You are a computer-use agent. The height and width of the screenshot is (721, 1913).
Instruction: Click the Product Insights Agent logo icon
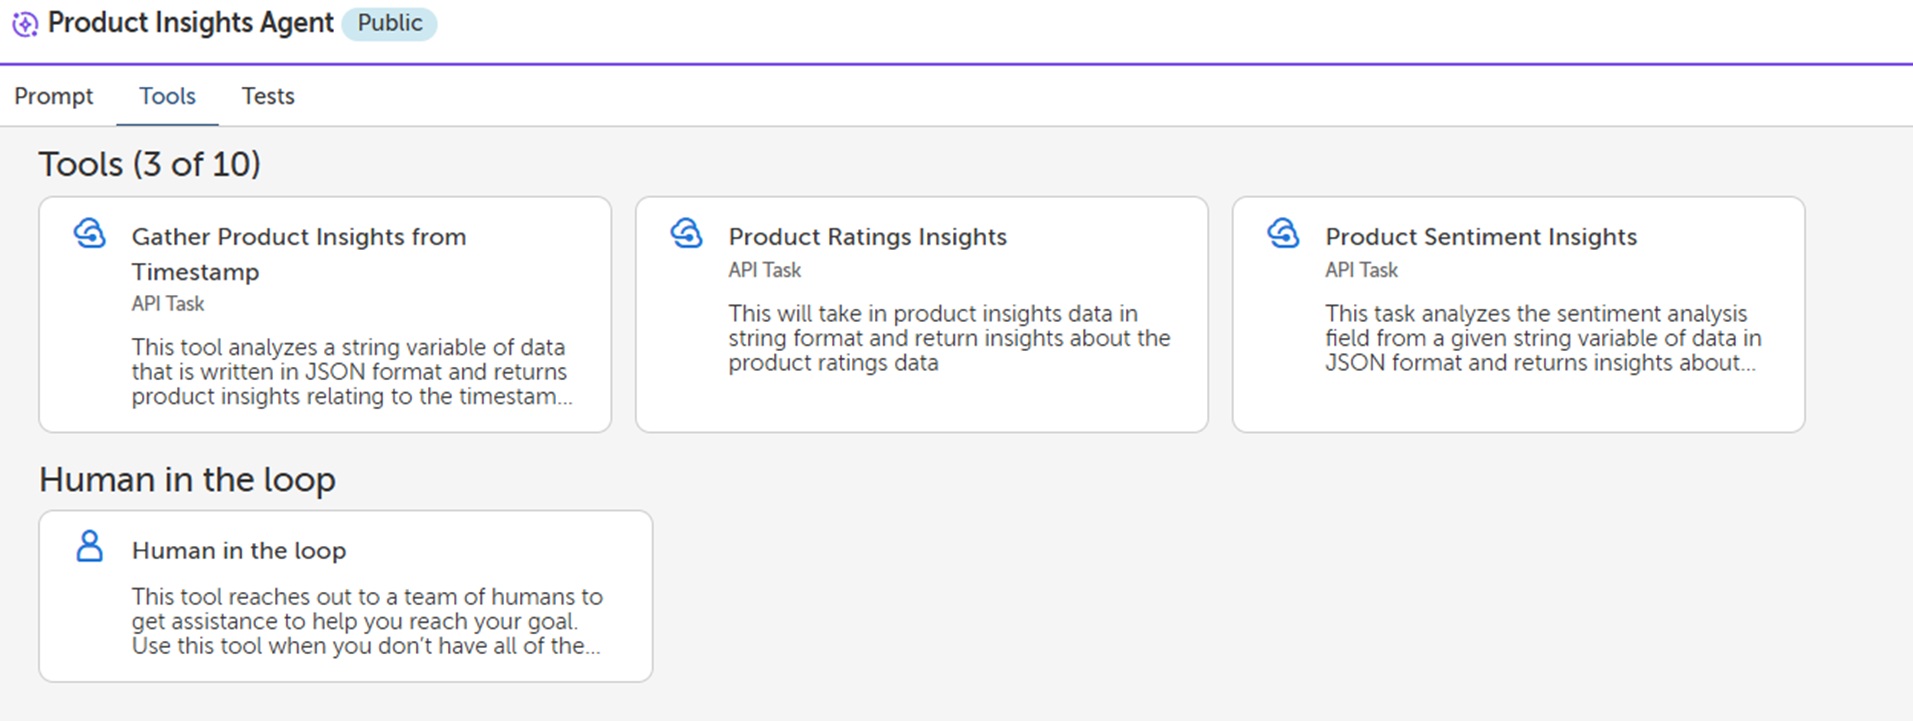[x=25, y=24]
